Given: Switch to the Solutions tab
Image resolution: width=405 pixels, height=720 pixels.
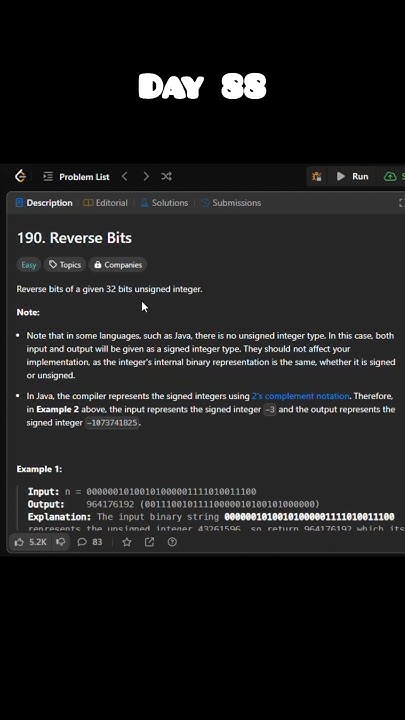Looking at the screenshot, I should tap(164, 202).
